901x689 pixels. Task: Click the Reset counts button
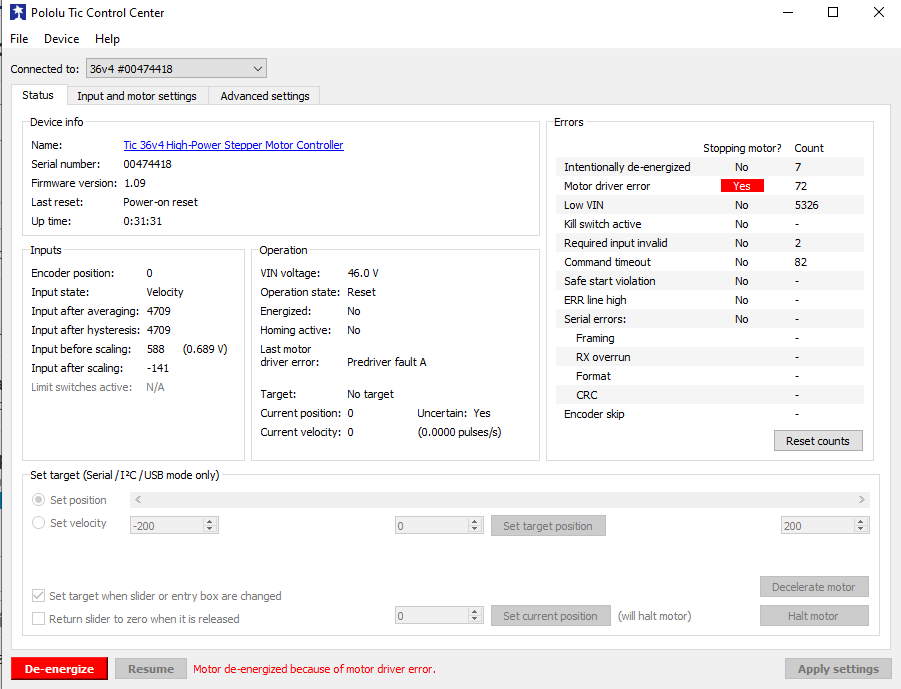tap(817, 441)
